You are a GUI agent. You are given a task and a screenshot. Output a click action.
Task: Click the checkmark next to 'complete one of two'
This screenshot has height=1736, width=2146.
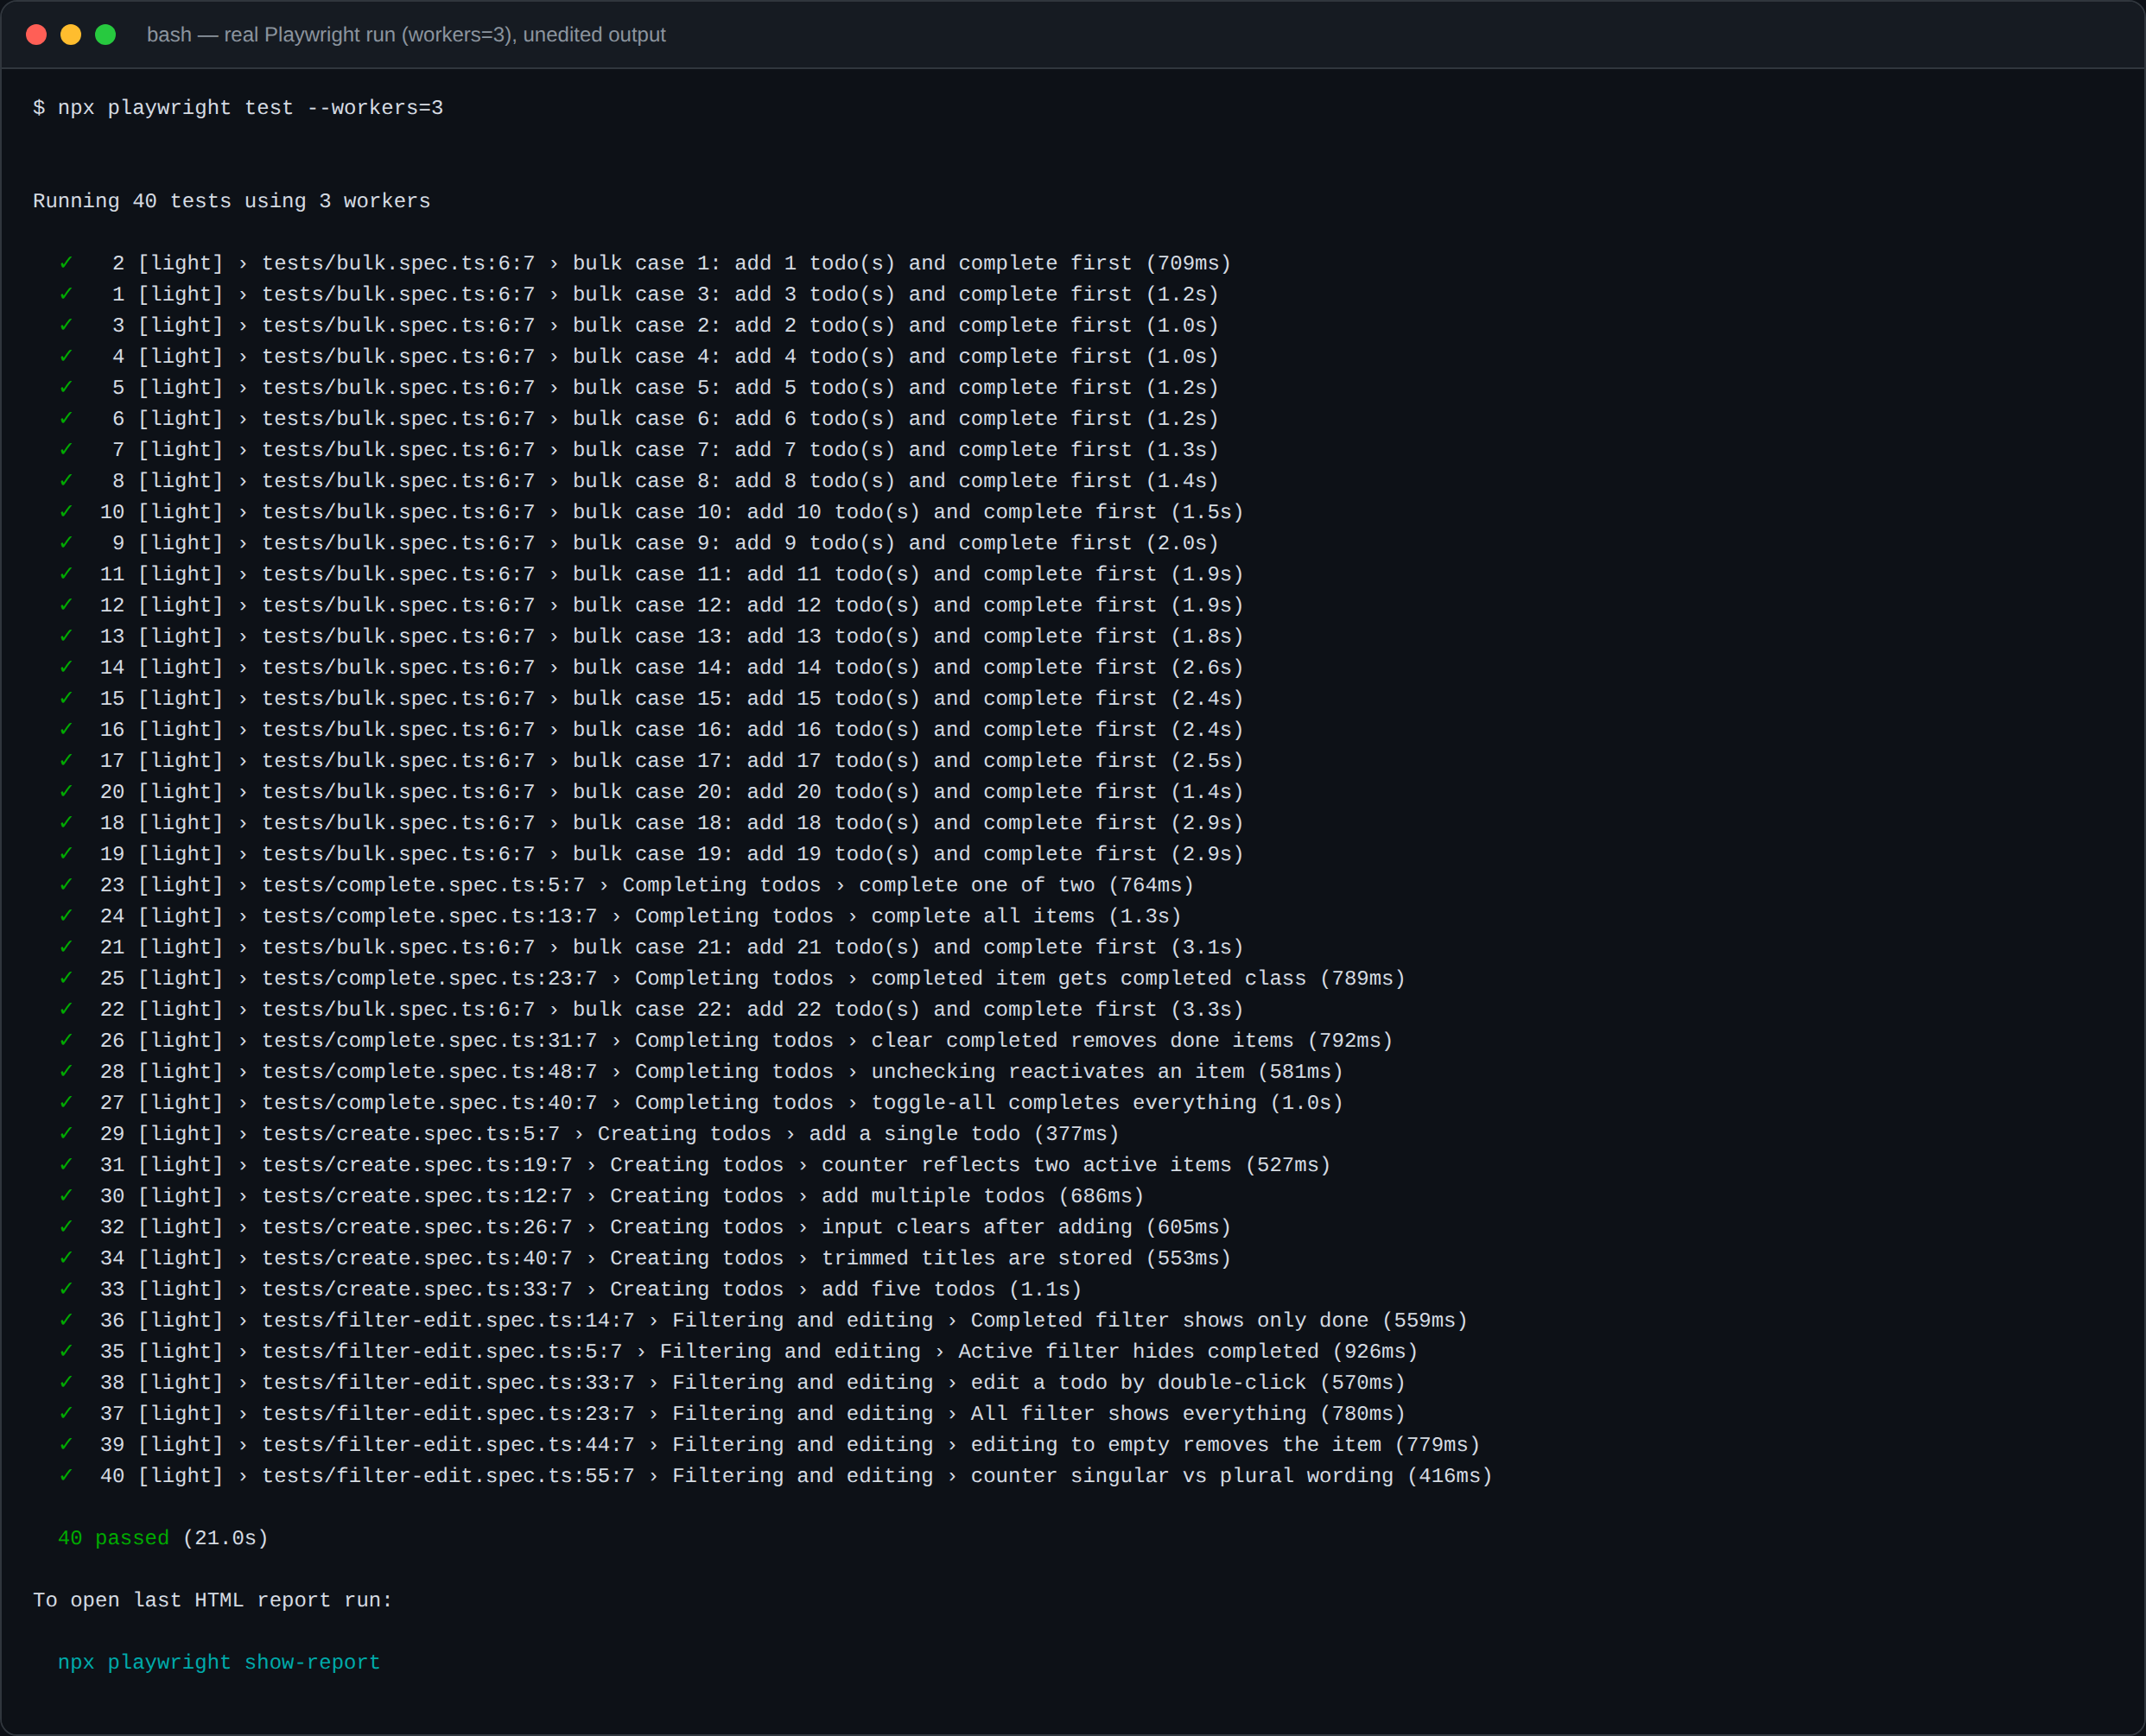(66, 885)
